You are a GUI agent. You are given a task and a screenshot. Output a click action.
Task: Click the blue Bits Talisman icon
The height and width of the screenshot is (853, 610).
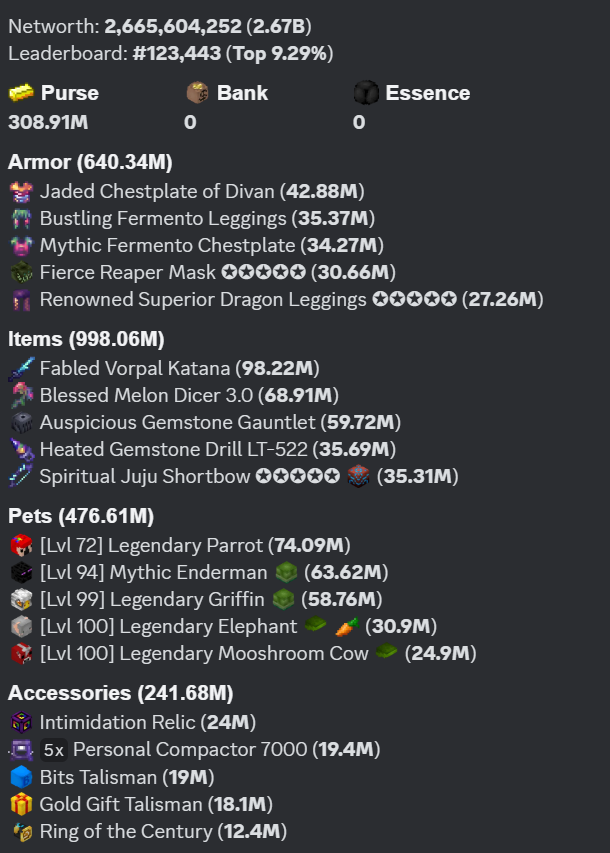click(x=22, y=777)
